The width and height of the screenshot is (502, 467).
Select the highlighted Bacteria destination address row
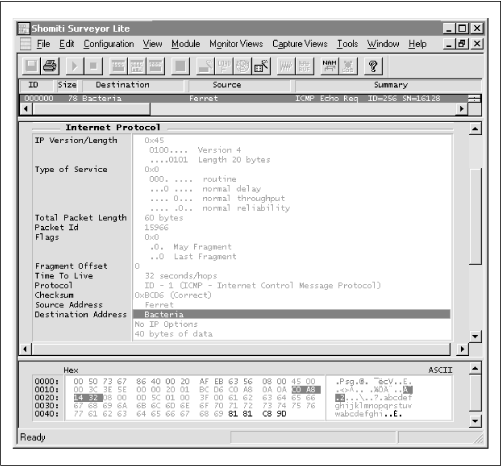pyautogui.click(x=292, y=314)
